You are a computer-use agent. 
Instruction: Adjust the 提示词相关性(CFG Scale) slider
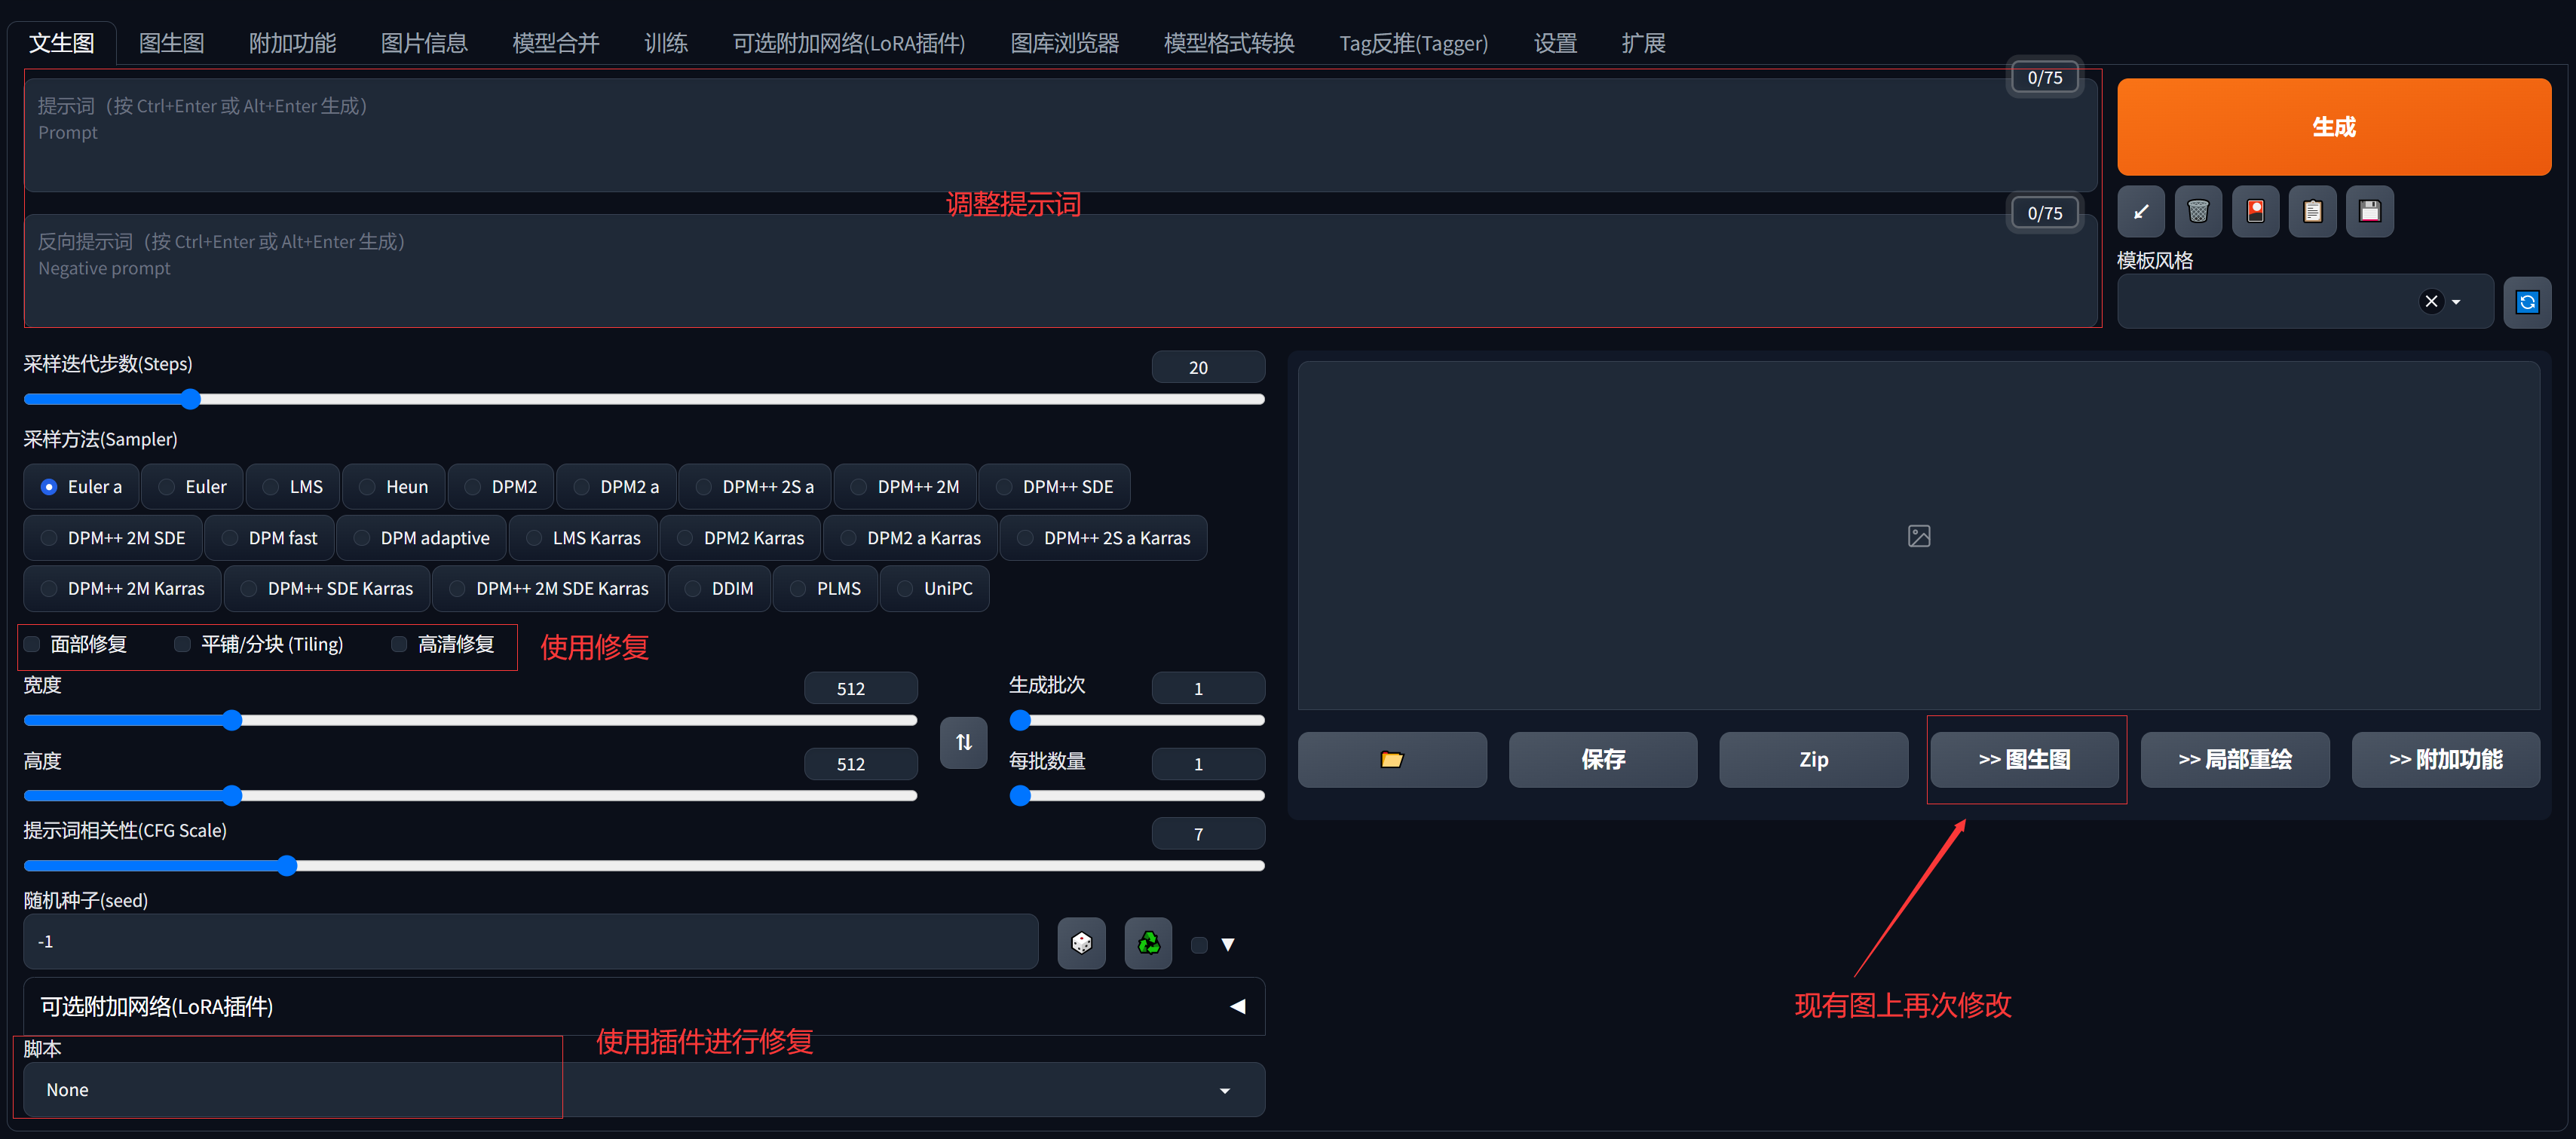pyautogui.click(x=644, y=865)
